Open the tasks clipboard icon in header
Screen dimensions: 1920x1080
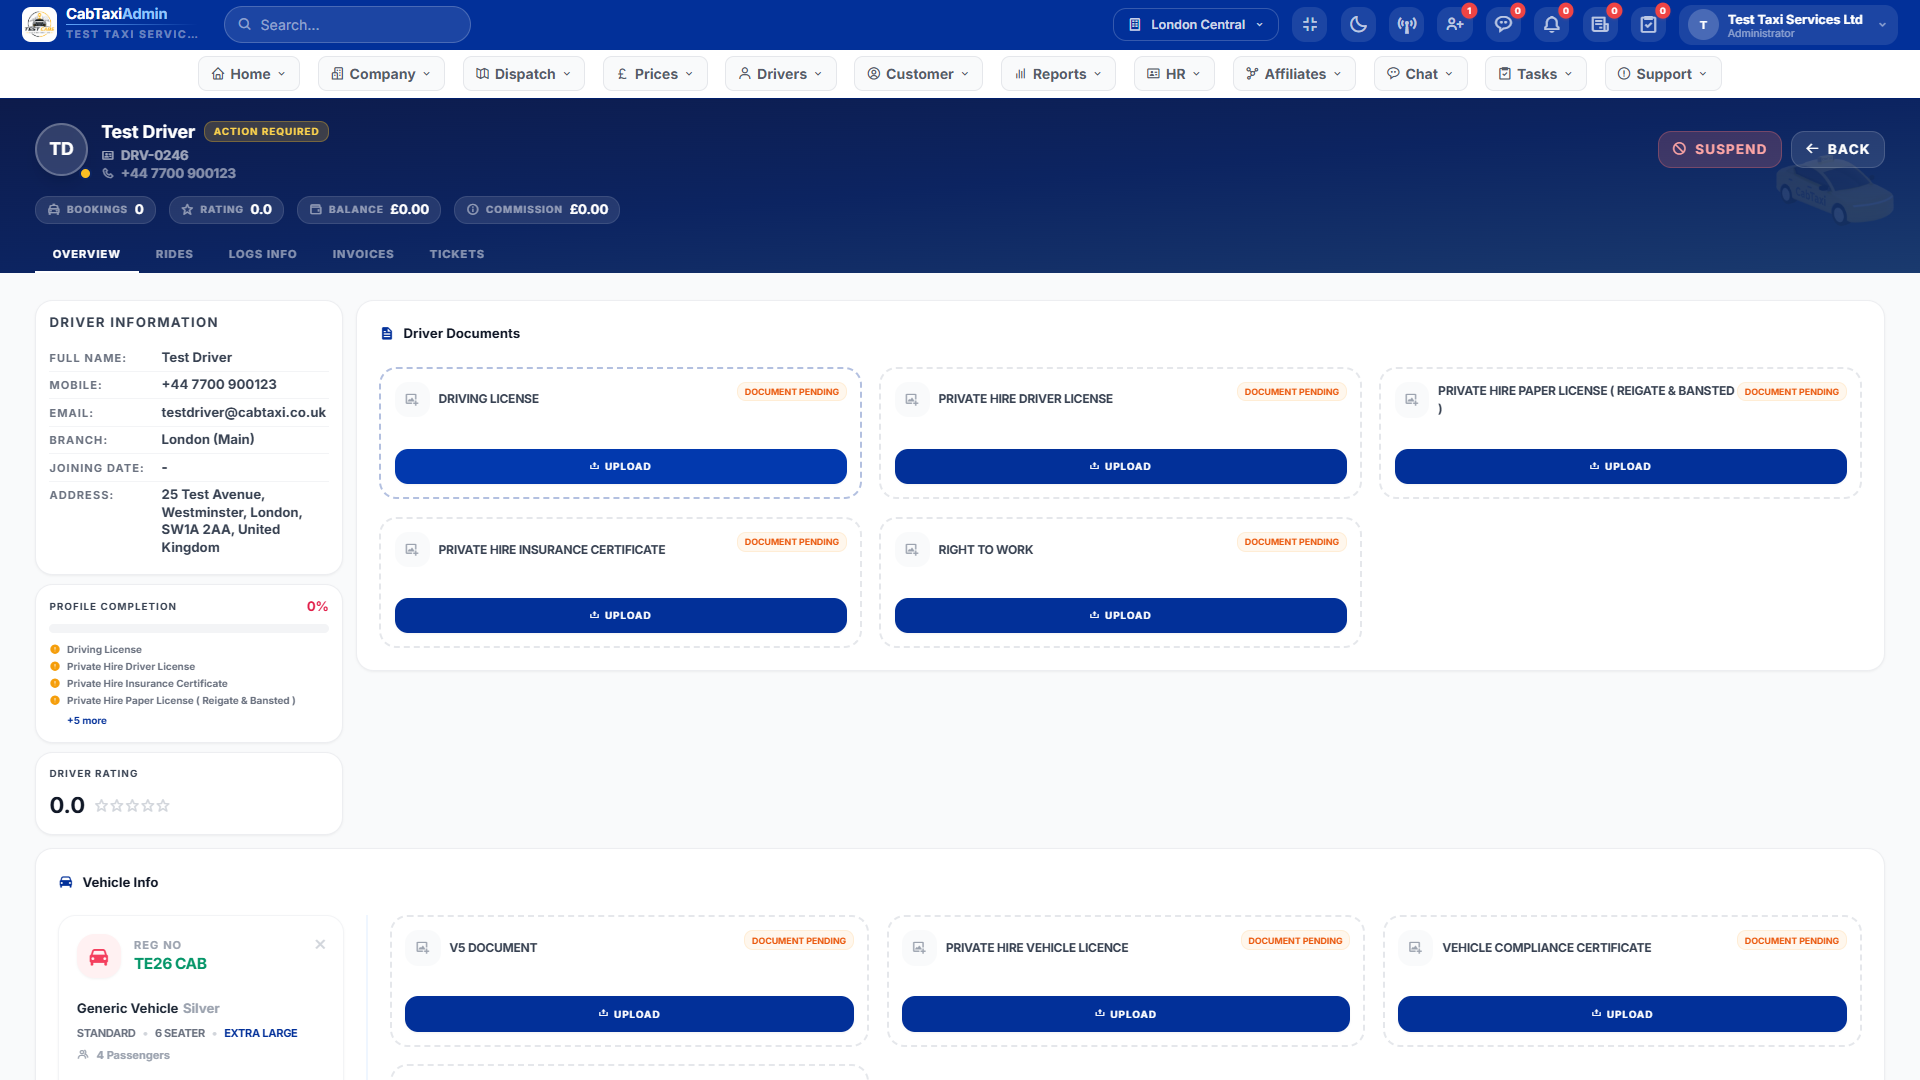pyautogui.click(x=1649, y=25)
